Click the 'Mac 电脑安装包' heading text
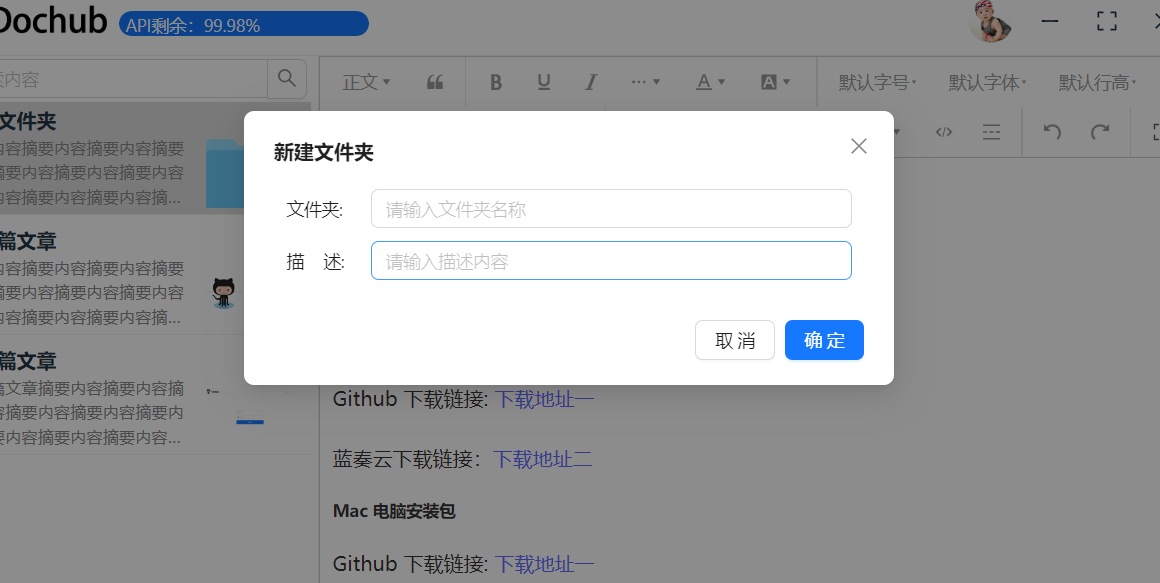Image resolution: width=1160 pixels, height=583 pixels. click(394, 511)
